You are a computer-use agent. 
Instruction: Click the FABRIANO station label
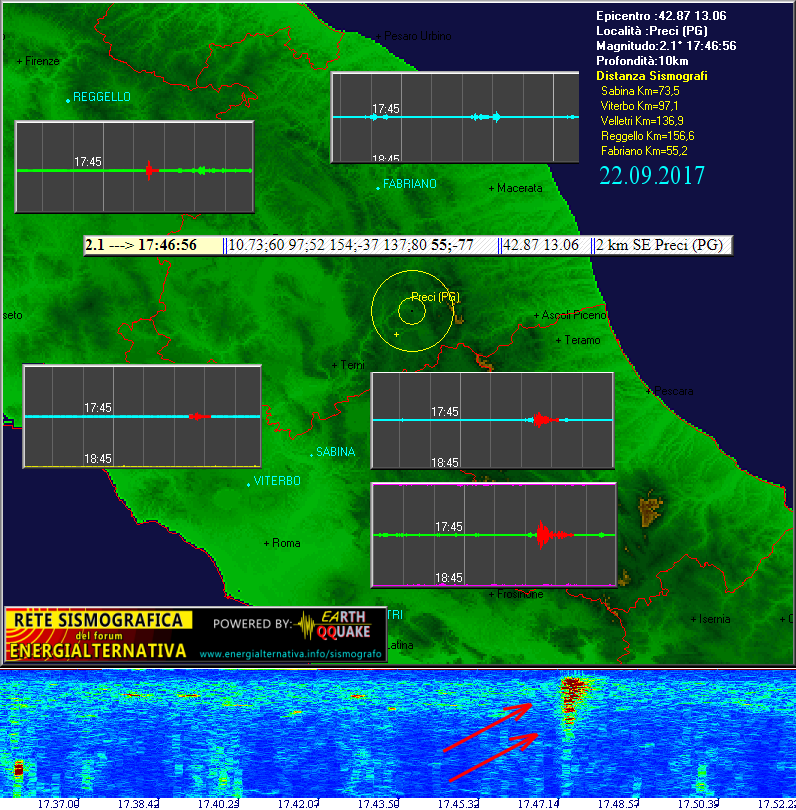click(410, 183)
